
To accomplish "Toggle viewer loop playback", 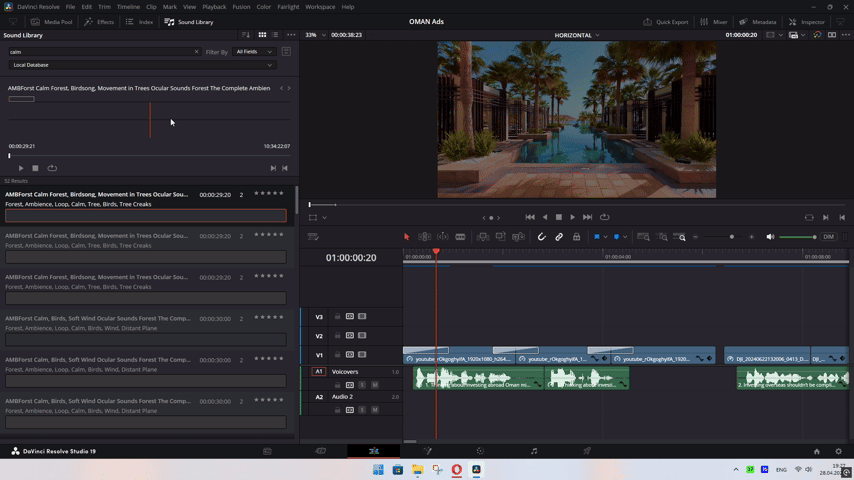I will (605, 217).
